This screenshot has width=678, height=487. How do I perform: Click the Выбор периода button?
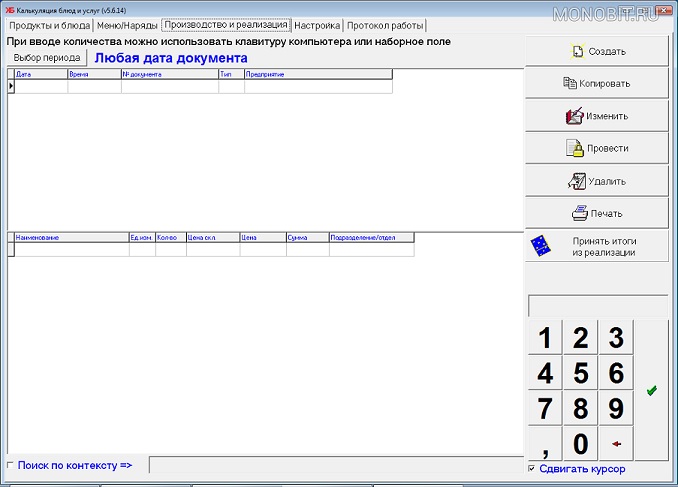[x=47, y=57]
